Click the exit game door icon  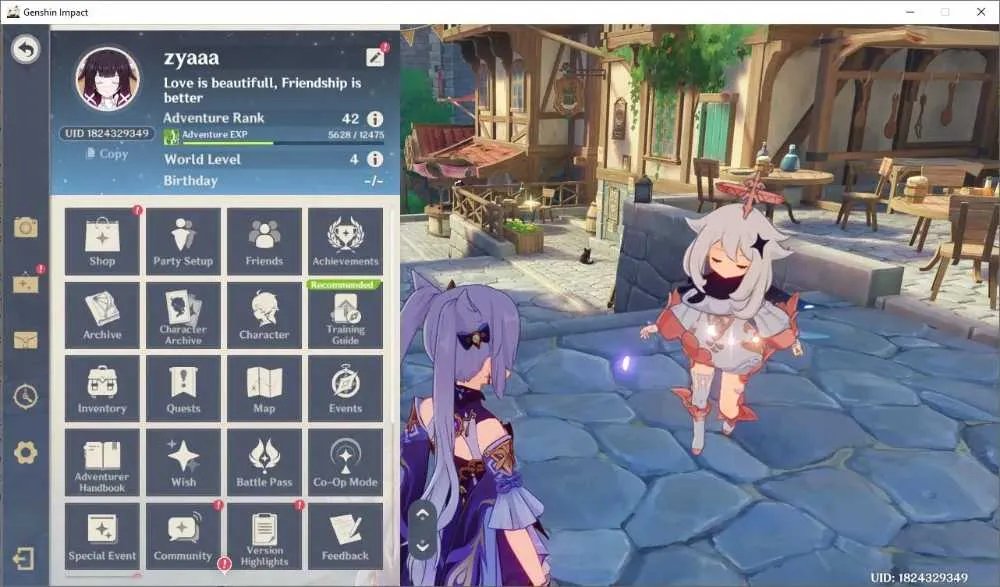[23, 559]
